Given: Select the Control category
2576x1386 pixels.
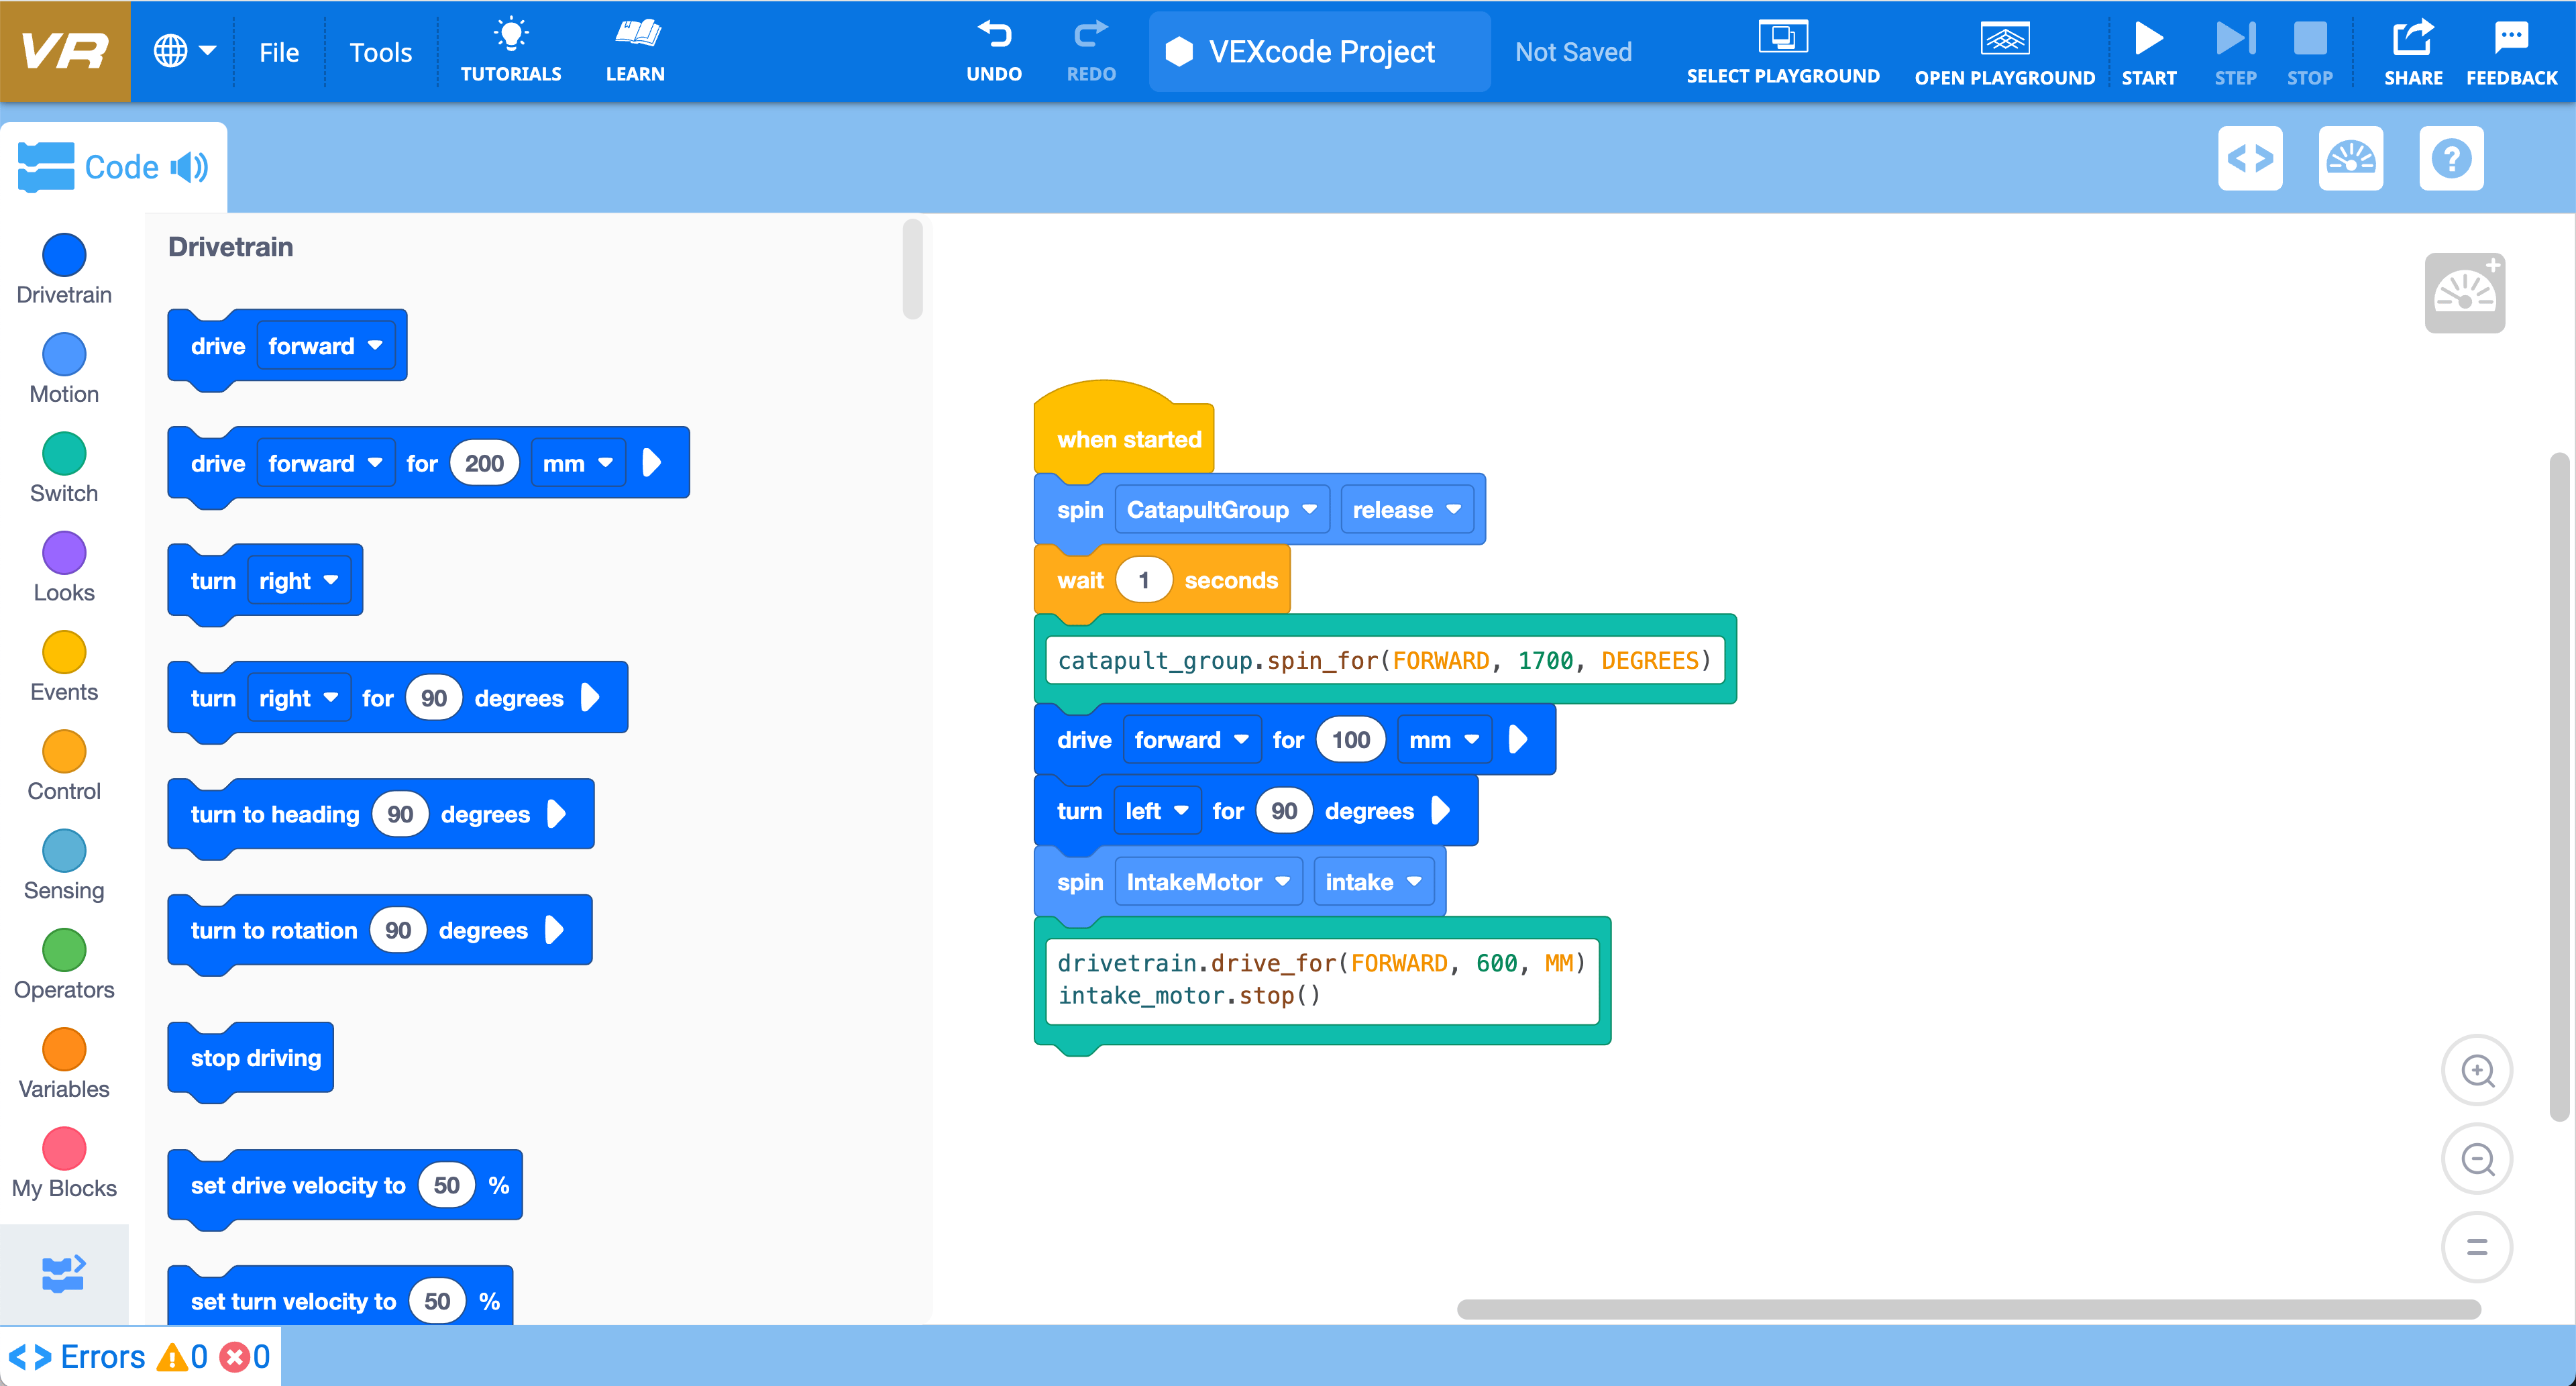Looking at the screenshot, I should point(64,765).
